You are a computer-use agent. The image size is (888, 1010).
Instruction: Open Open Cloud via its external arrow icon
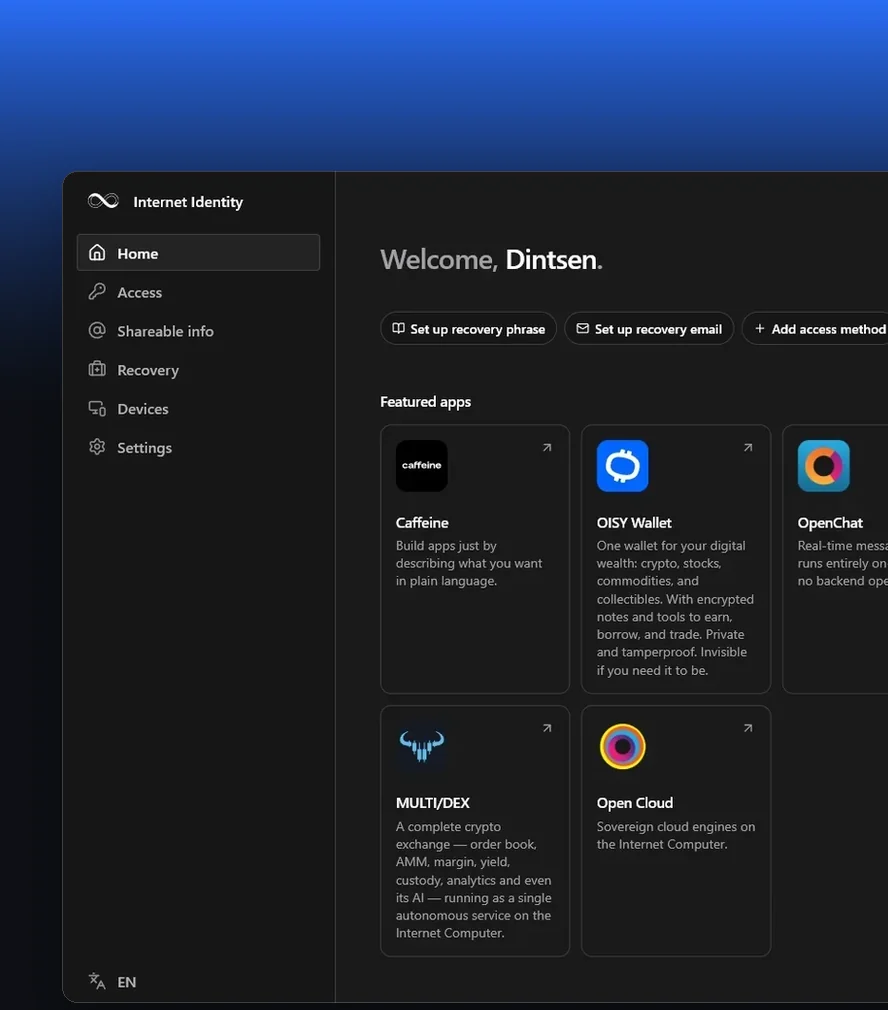pos(748,728)
